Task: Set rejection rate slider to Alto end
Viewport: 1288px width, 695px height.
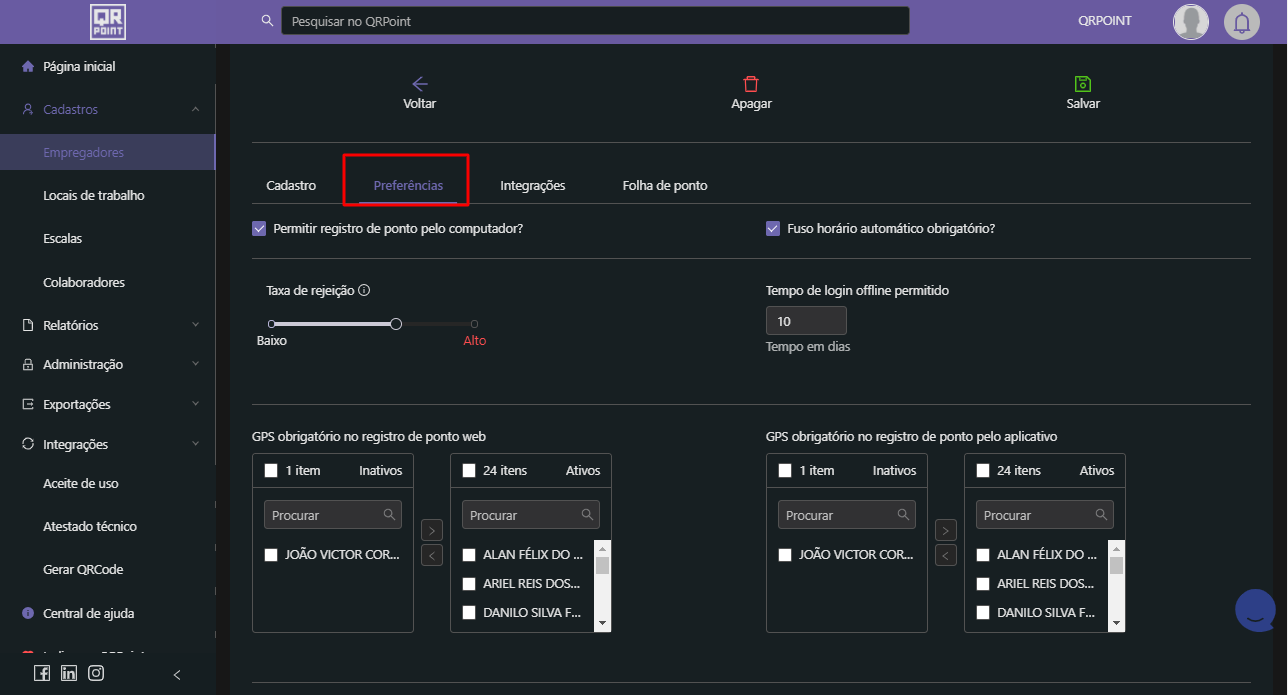Action: (474, 324)
